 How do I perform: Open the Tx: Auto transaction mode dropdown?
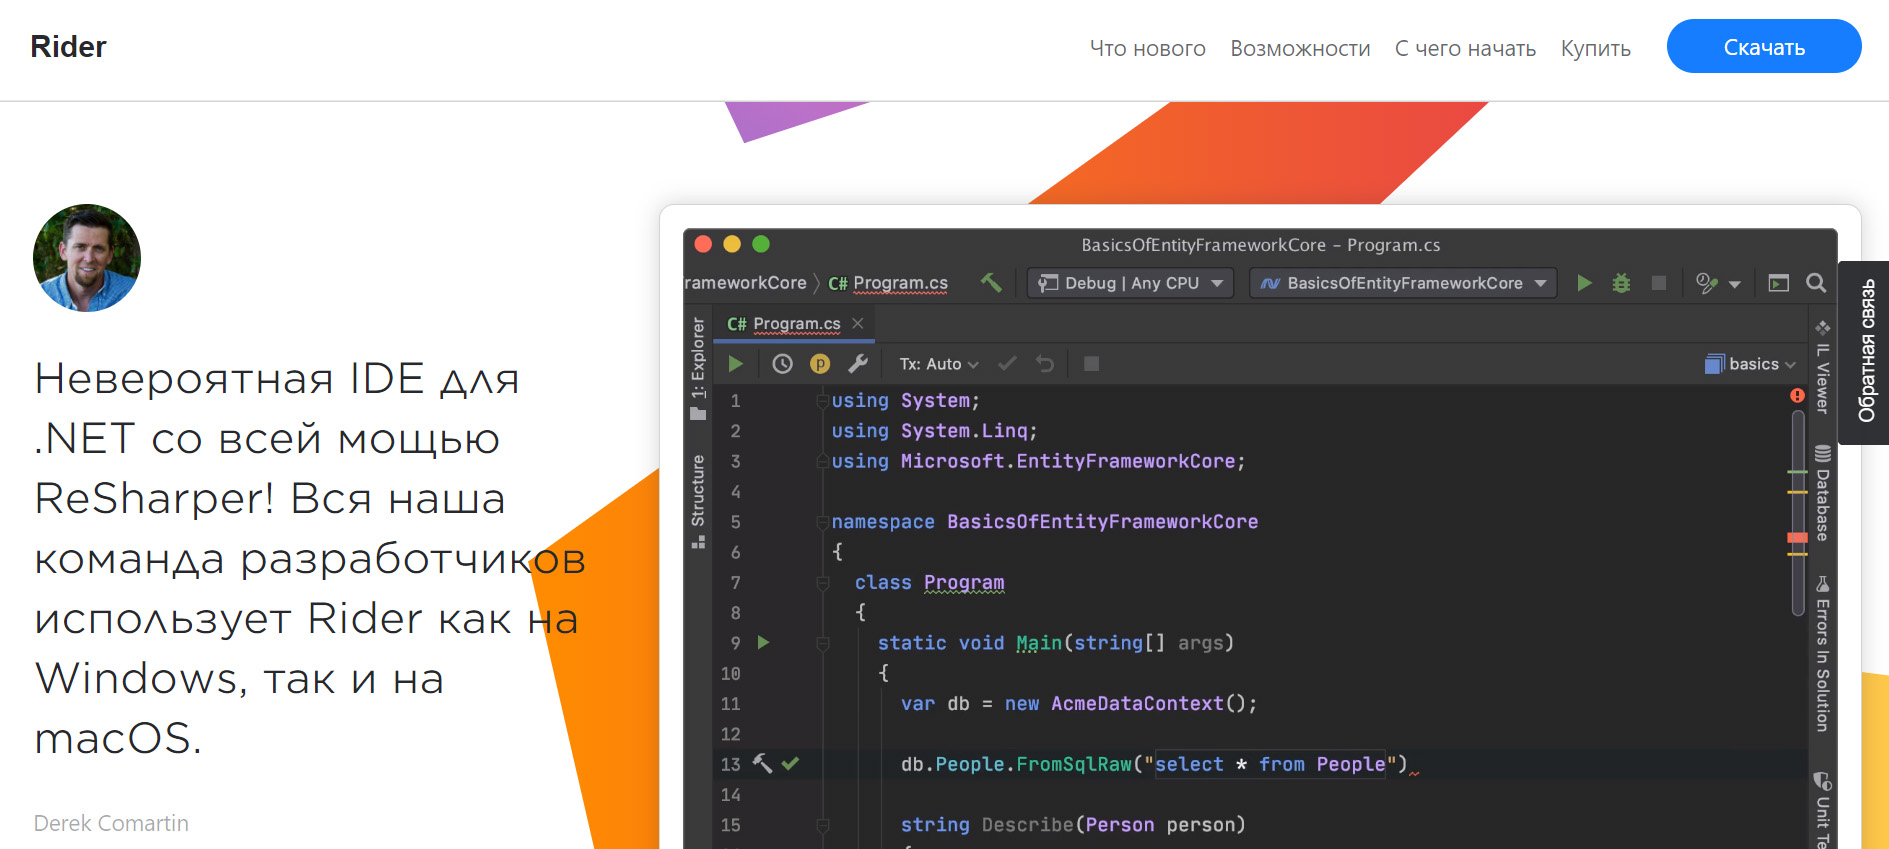(939, 364)
